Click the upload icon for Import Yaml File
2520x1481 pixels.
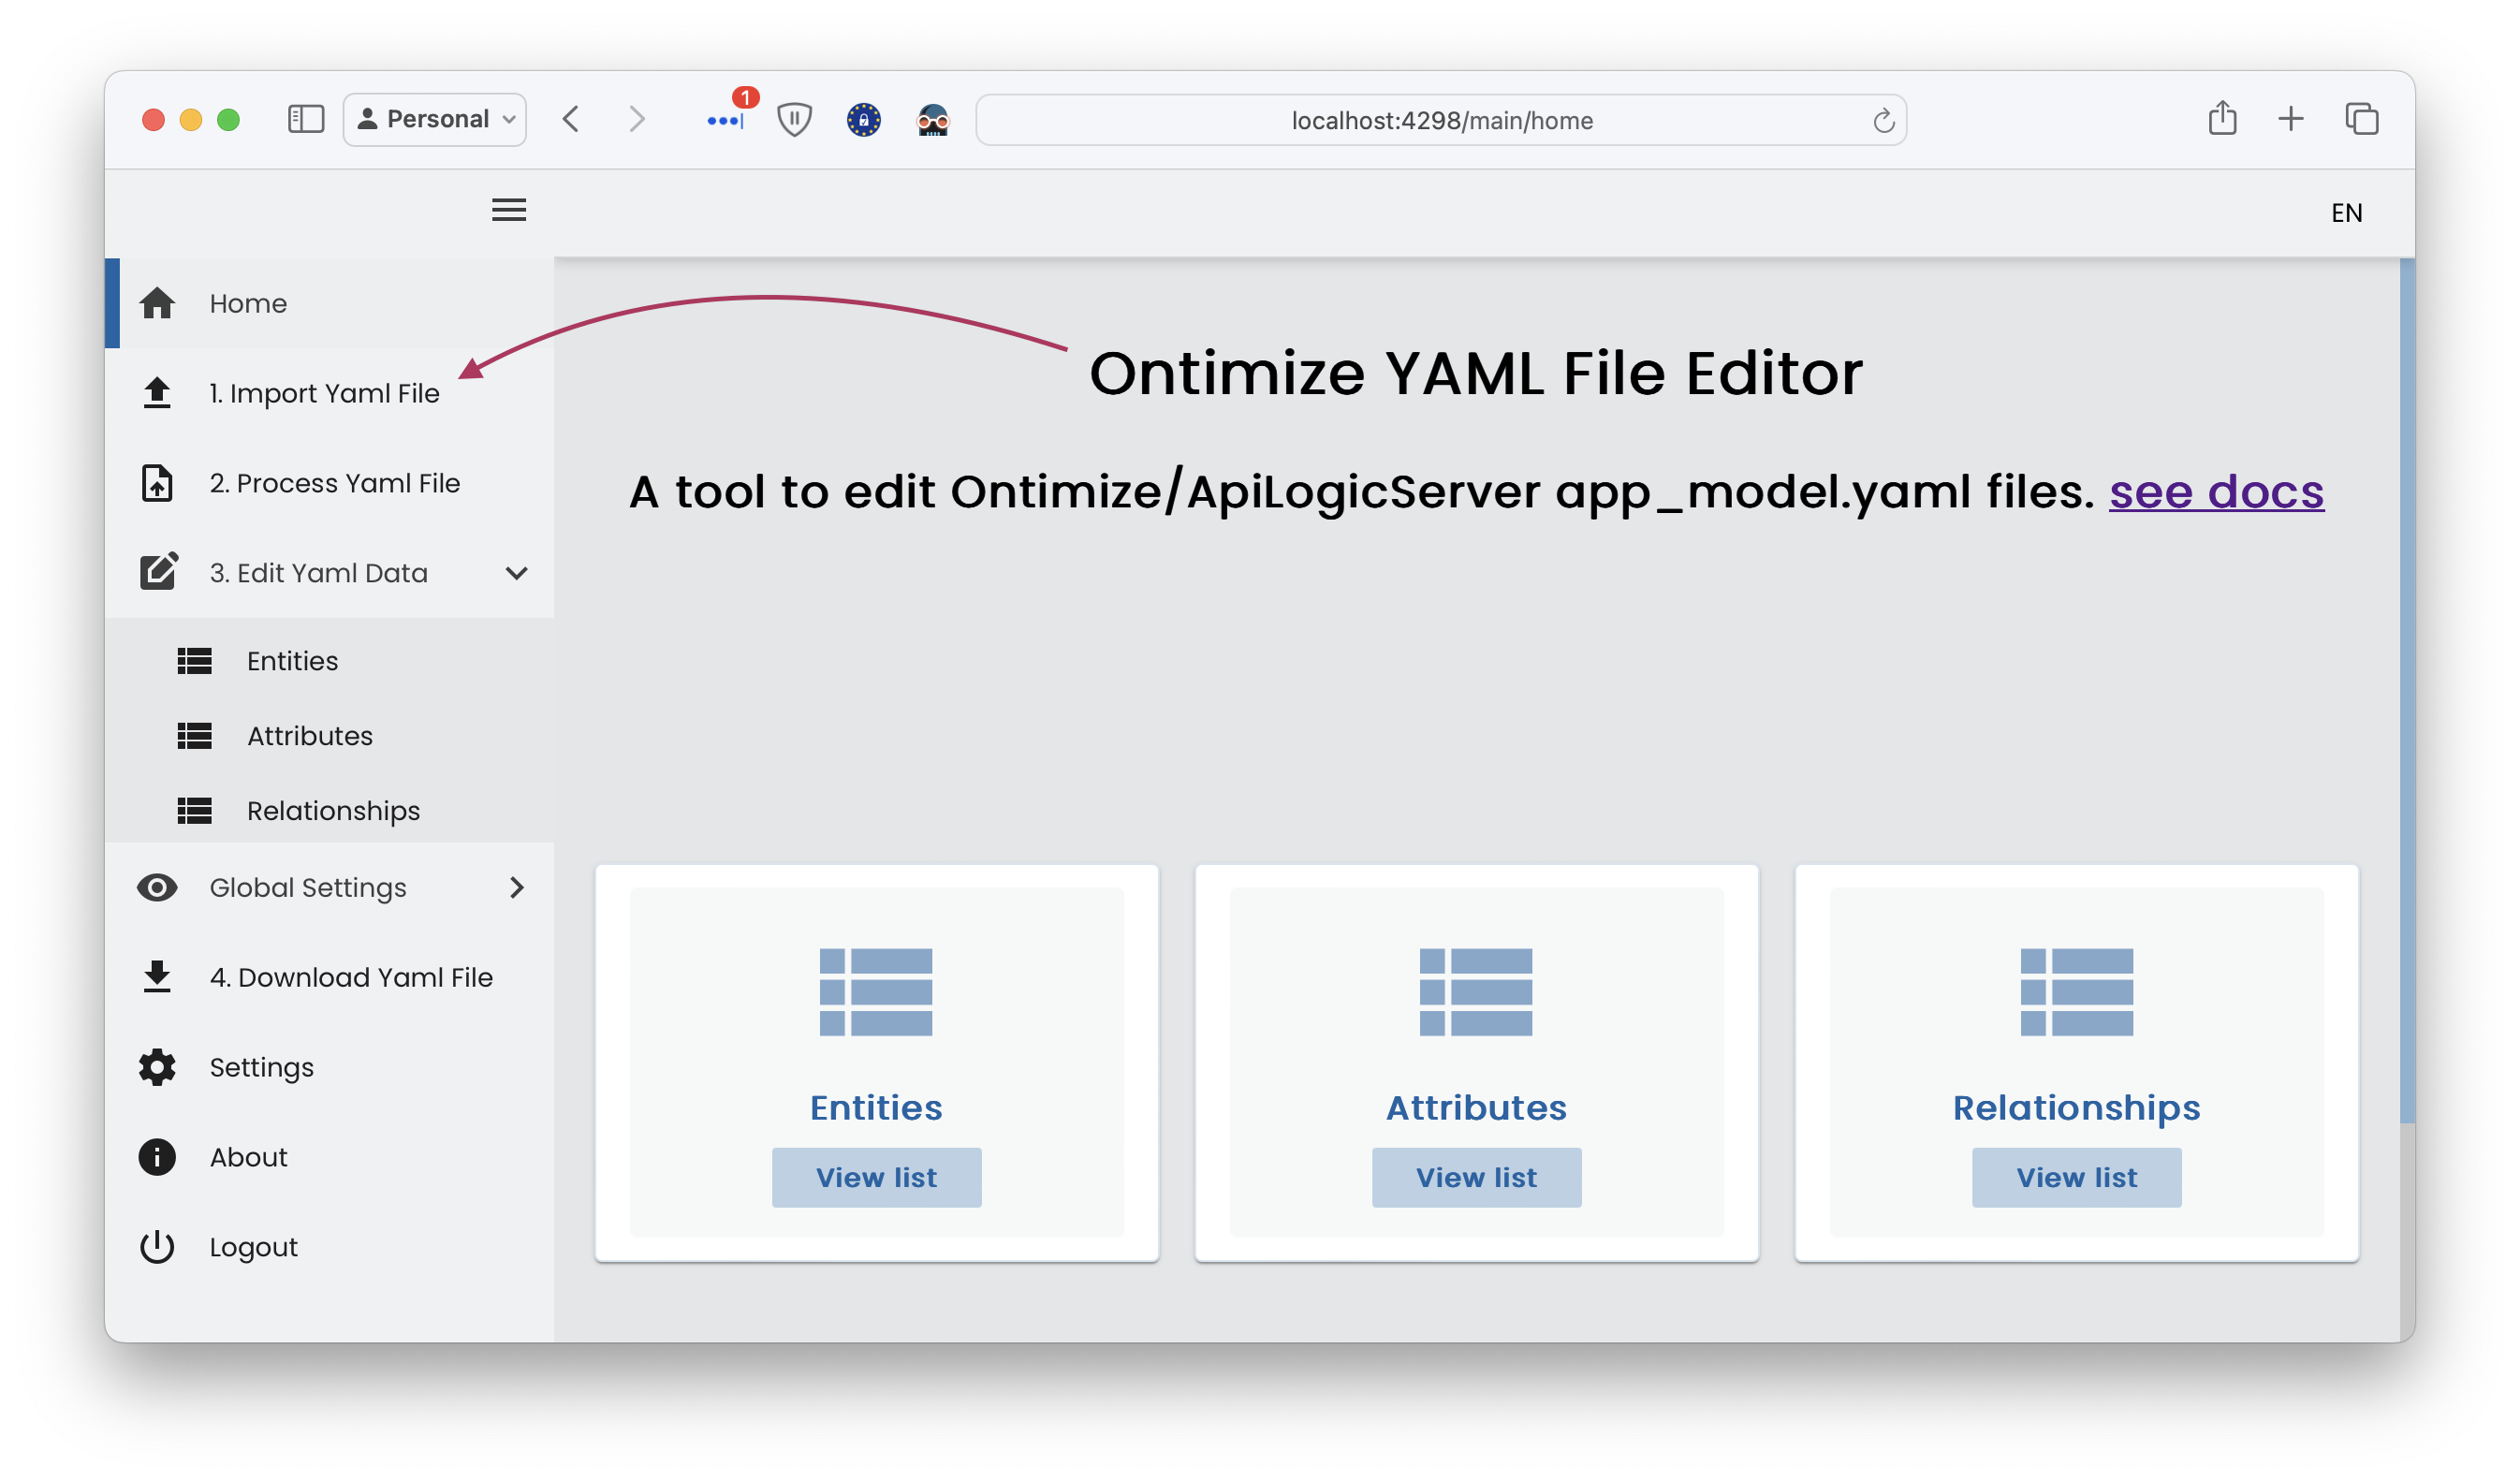pos(157,393)
